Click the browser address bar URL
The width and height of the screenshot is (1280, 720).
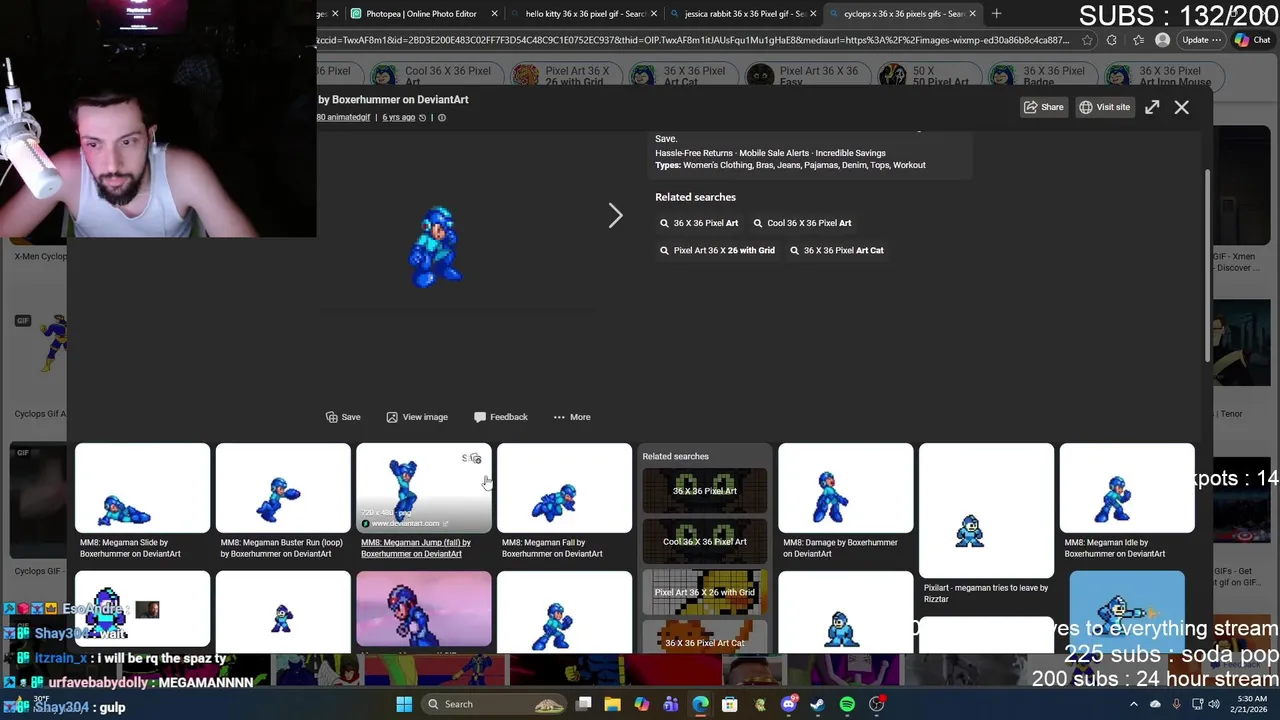(692, 40)
